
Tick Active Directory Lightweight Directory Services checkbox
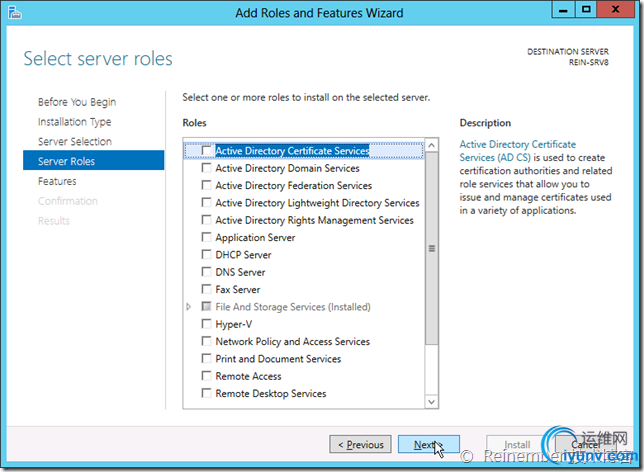pyautogui.click(x=206, y=203)
